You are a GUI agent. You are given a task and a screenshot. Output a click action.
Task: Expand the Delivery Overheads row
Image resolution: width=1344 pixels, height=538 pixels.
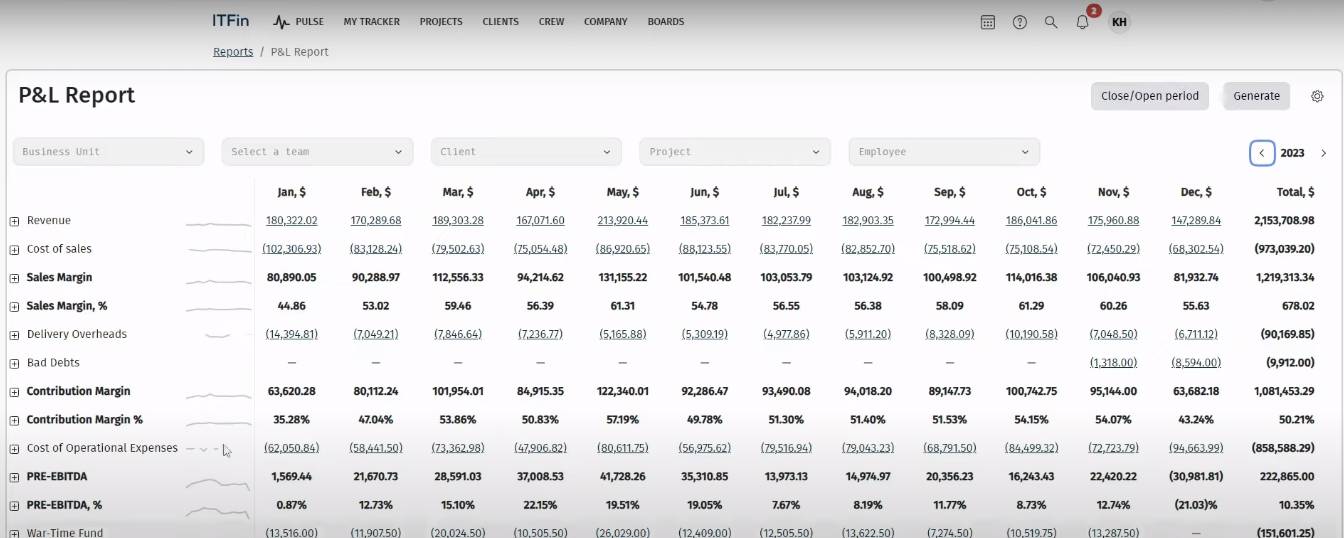coord(14,335)
